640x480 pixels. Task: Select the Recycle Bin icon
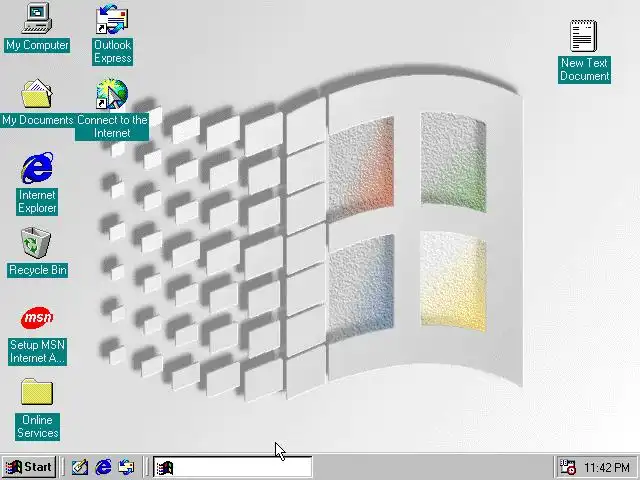[36, 243]
